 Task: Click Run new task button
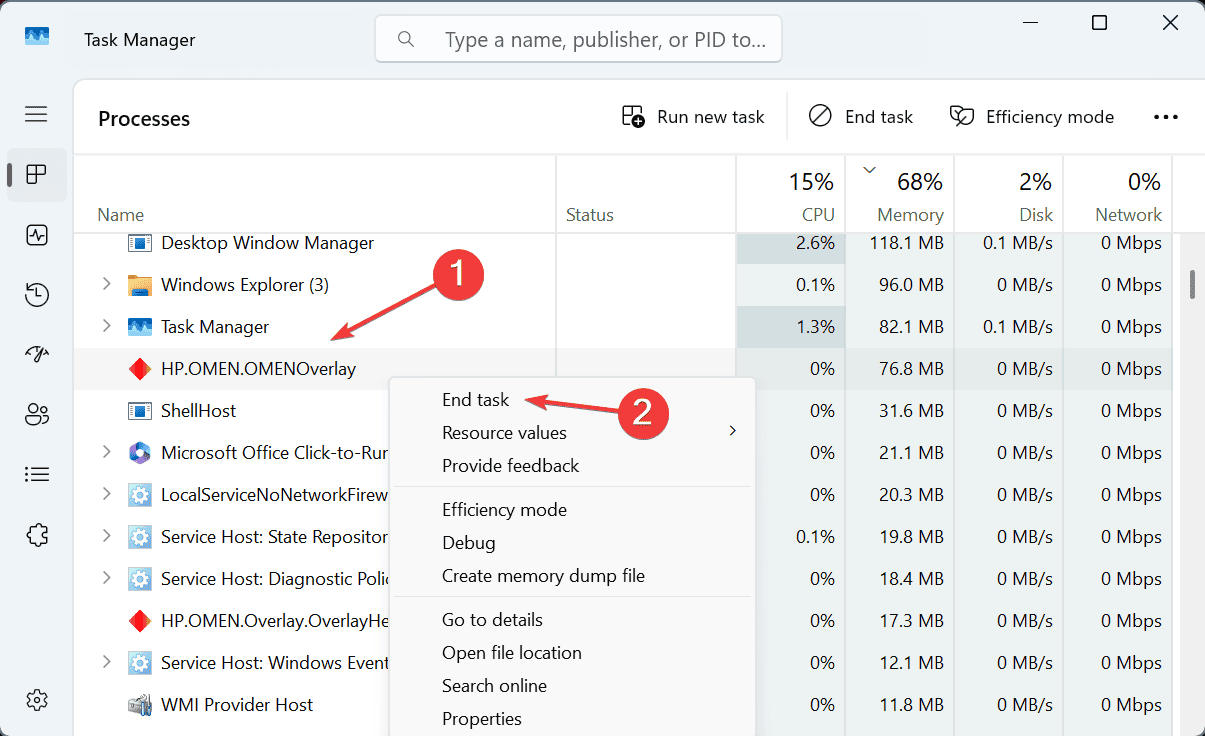point(693,117)
